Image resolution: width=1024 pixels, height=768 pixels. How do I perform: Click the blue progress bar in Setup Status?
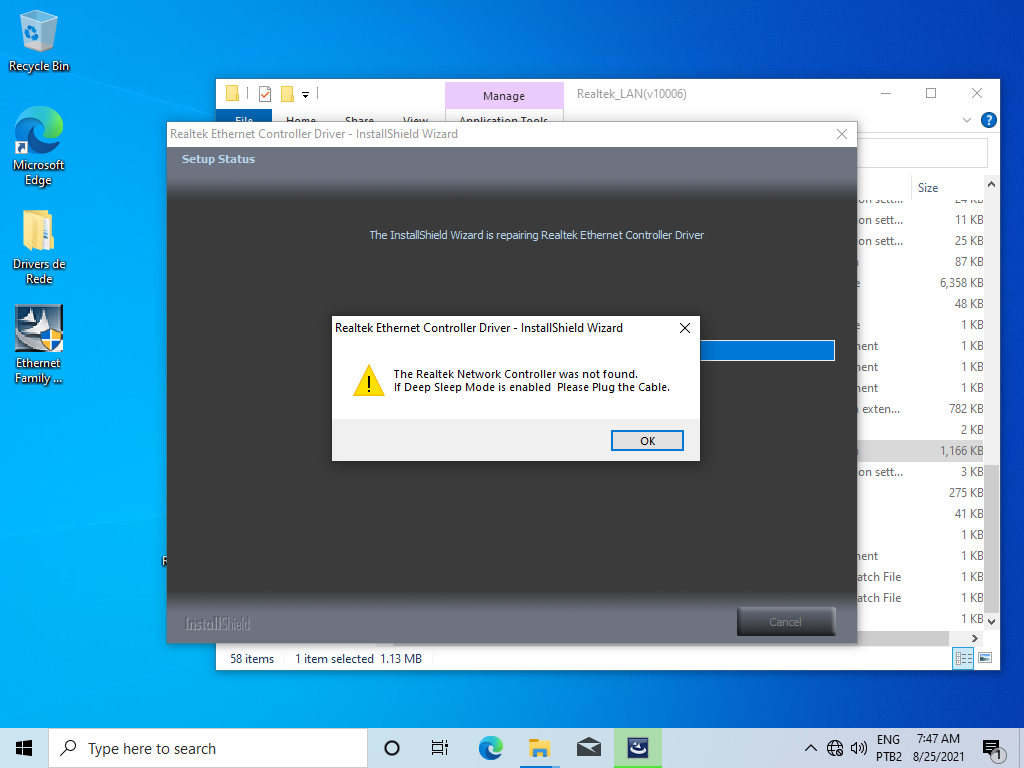pos(767,350)
